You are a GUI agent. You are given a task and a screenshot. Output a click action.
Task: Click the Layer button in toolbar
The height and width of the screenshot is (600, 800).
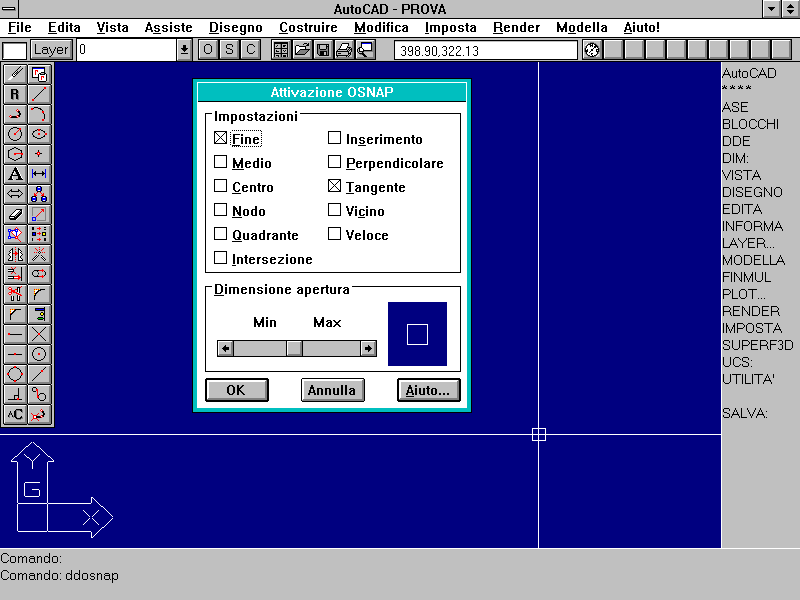click(x=51, y=50)
